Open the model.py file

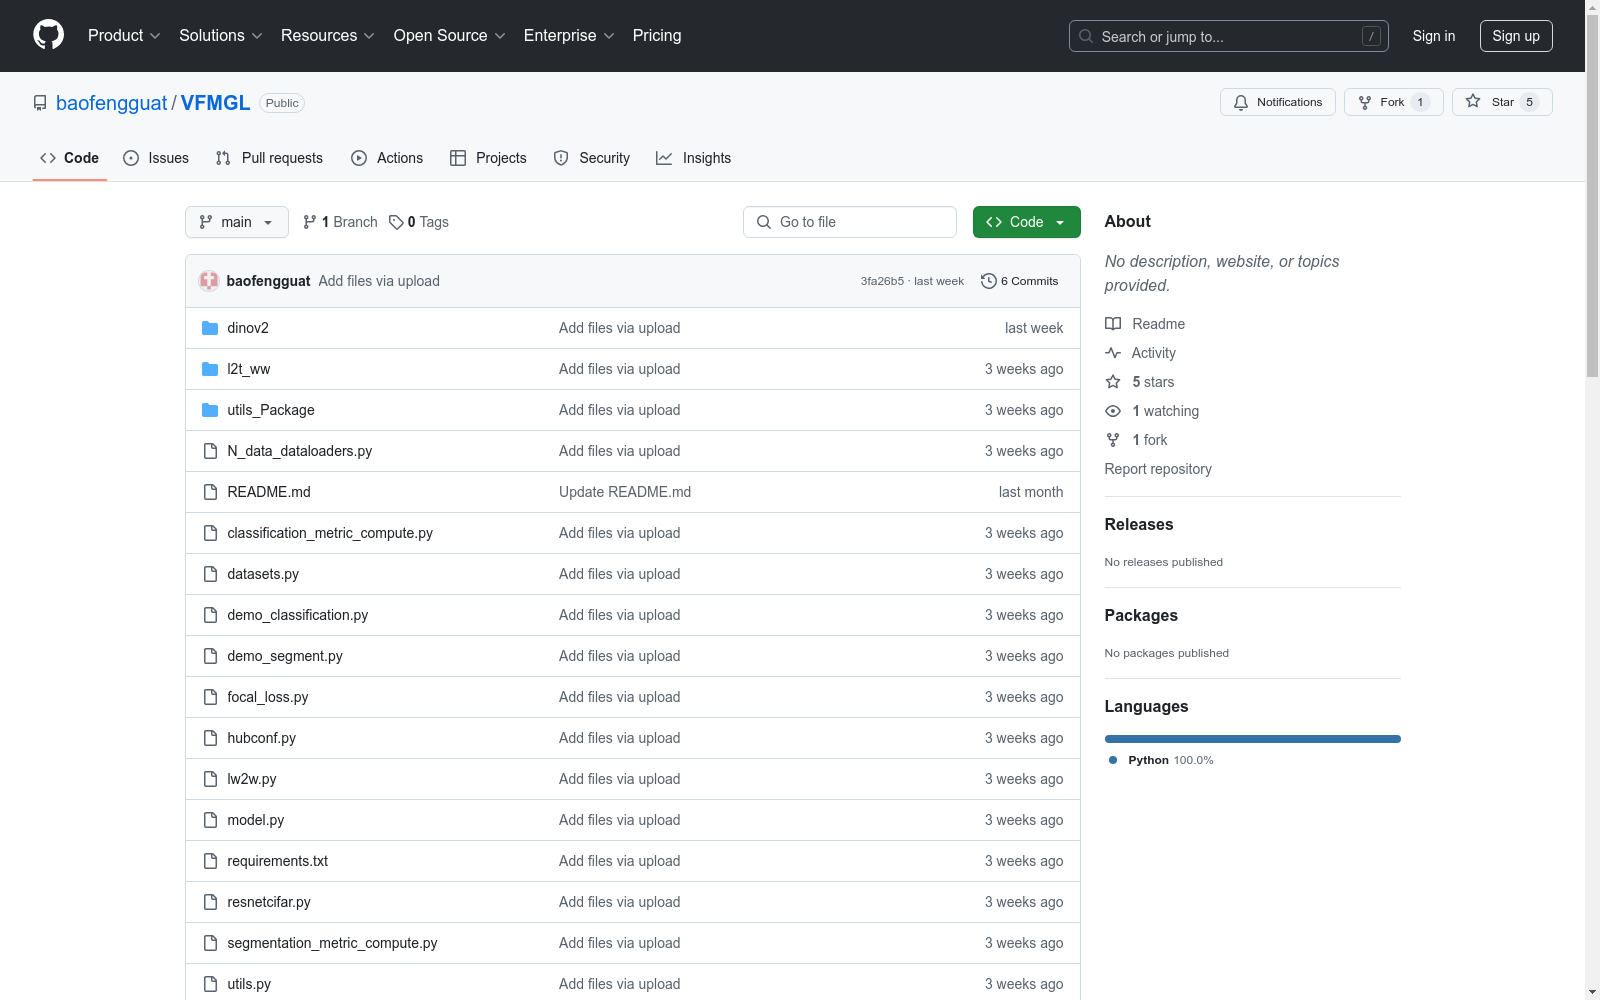255,820
